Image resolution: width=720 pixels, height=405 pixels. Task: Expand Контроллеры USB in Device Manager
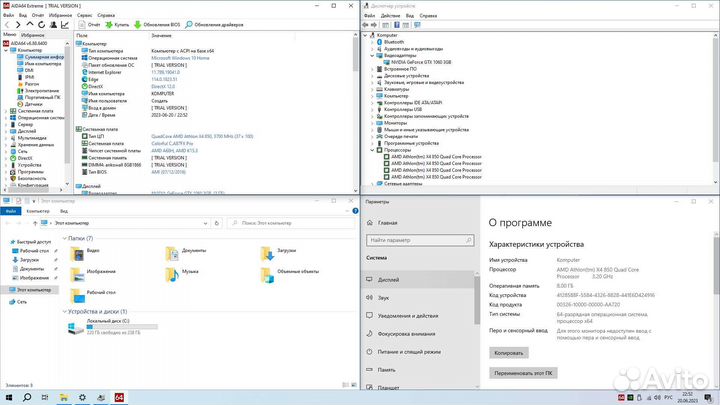372,110
